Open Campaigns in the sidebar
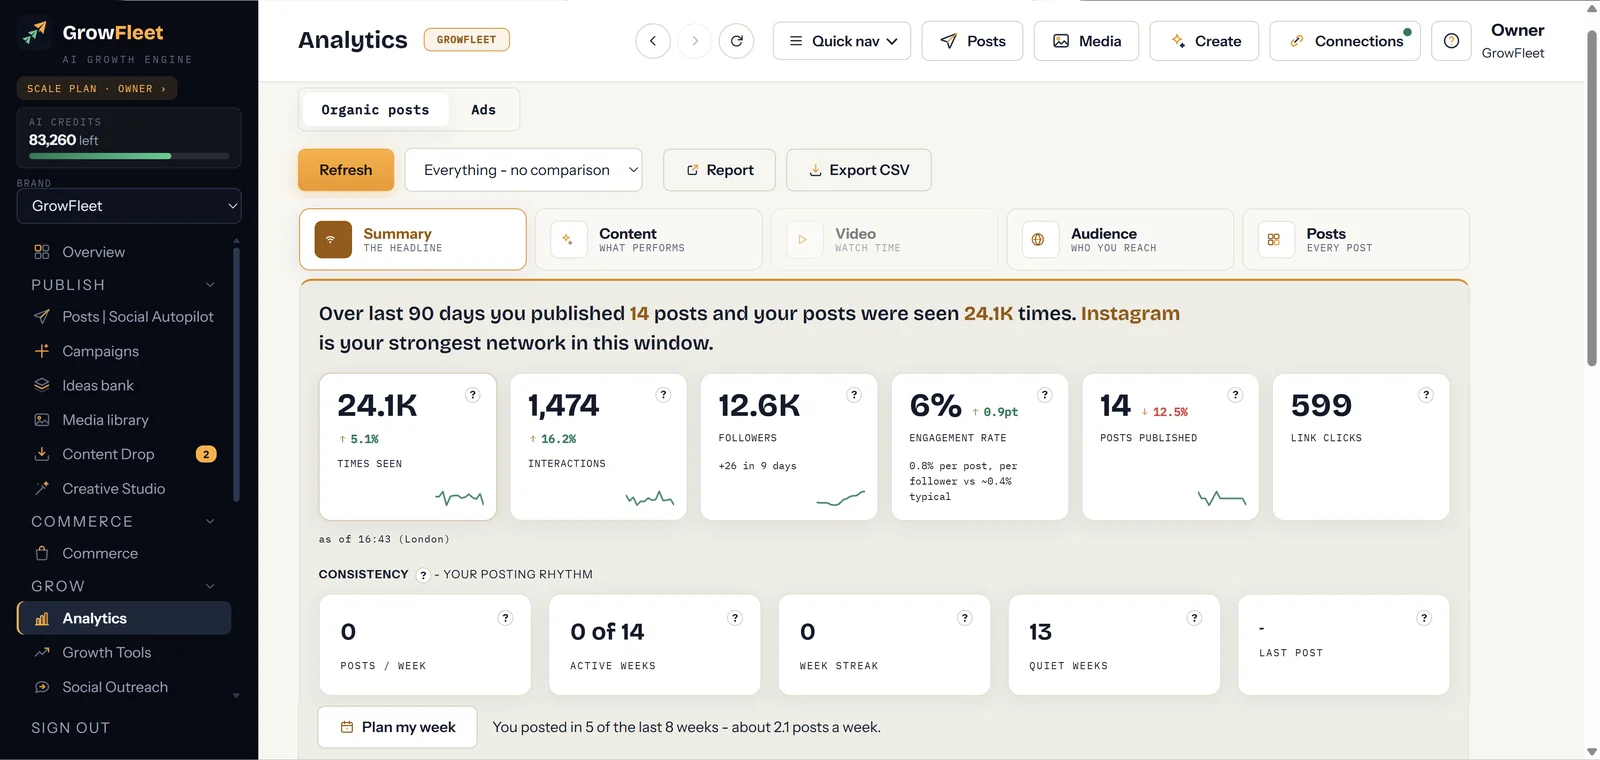This screenshot has height=760, width=1600. (x=124, y=351)
